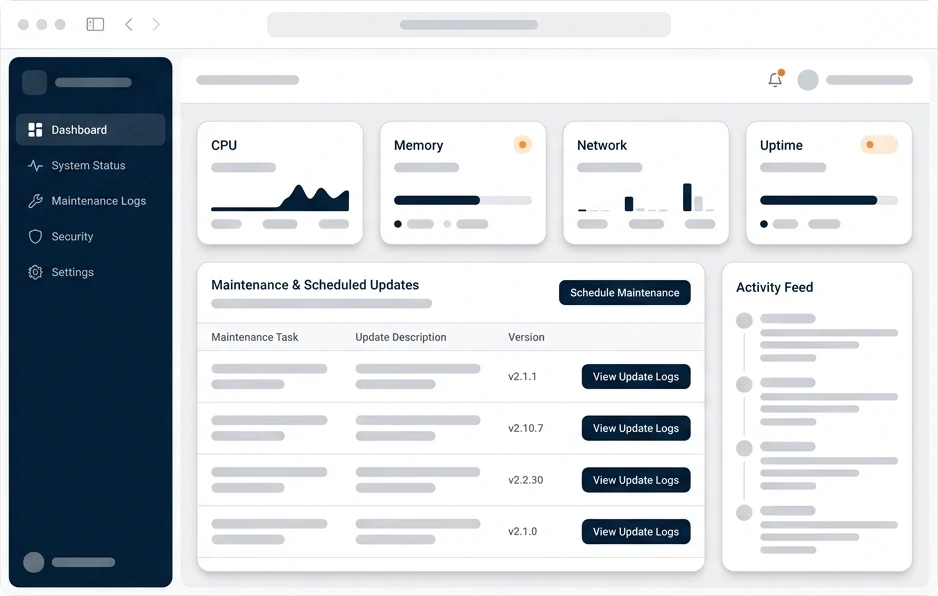Click the user avatar in header

click(808, 80)
